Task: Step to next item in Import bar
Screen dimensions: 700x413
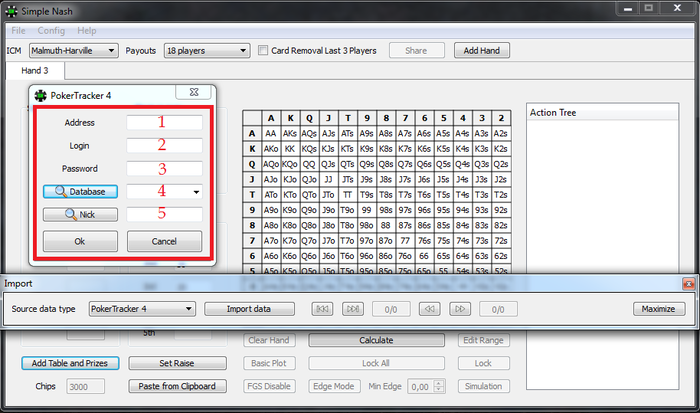Action: pyautogui.click(x=460, y=309)
